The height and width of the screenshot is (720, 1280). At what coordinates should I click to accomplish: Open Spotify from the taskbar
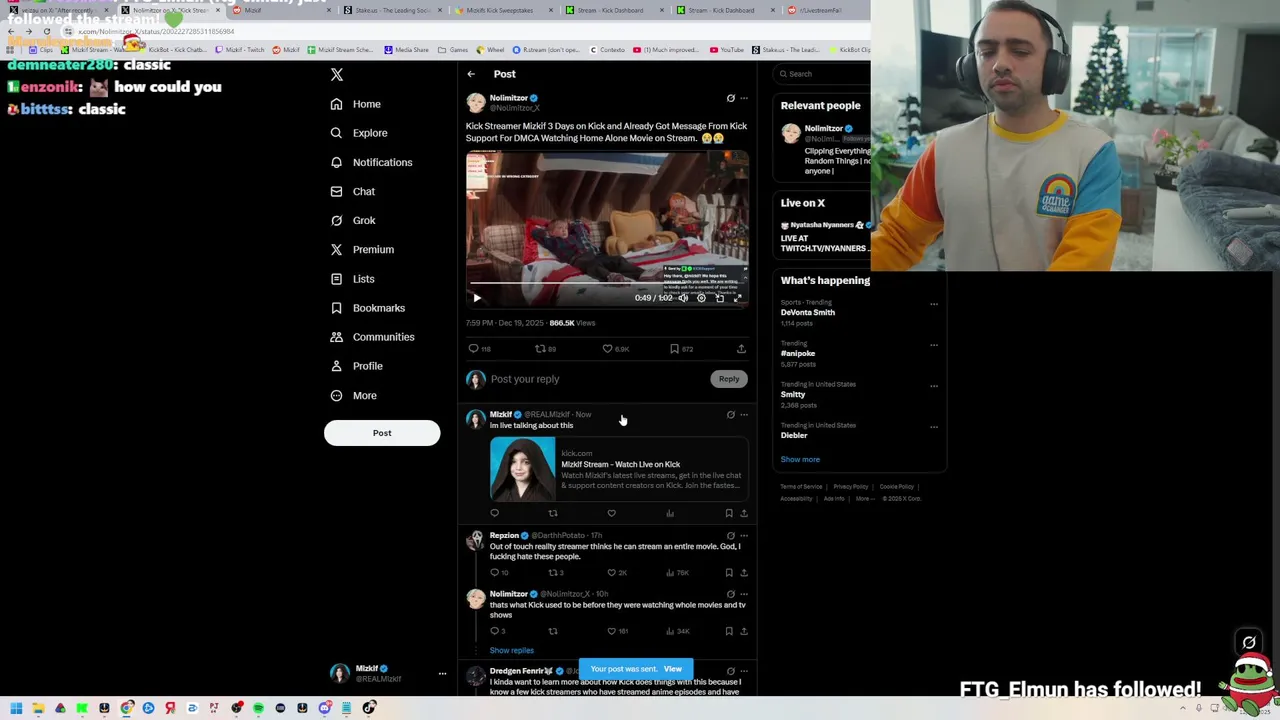click(258, 708)
